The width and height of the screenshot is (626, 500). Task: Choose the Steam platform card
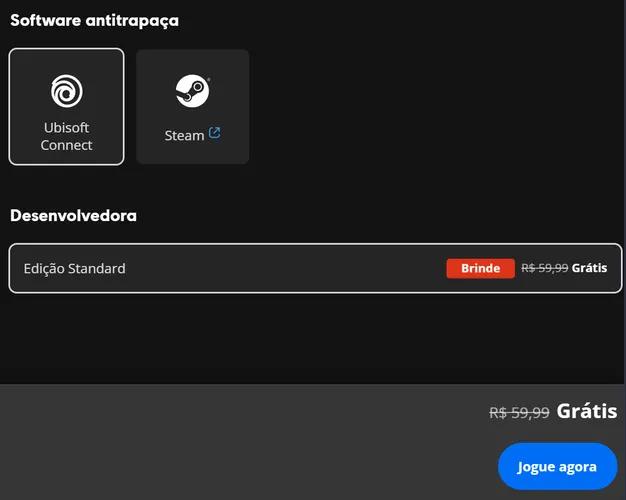192,107
